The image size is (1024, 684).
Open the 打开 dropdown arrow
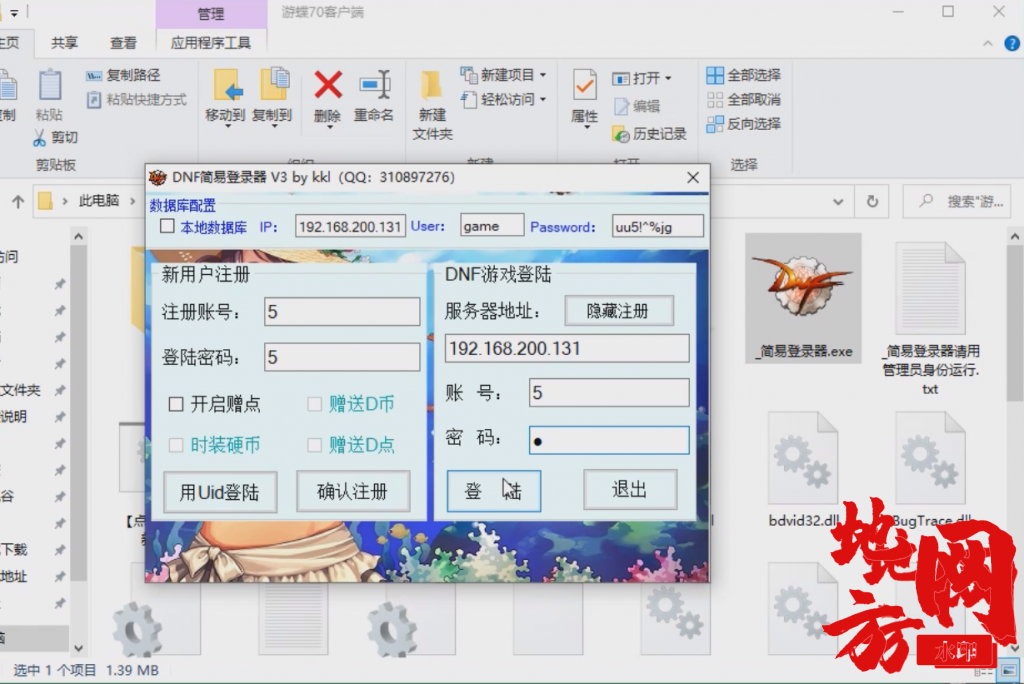(668, 78)
